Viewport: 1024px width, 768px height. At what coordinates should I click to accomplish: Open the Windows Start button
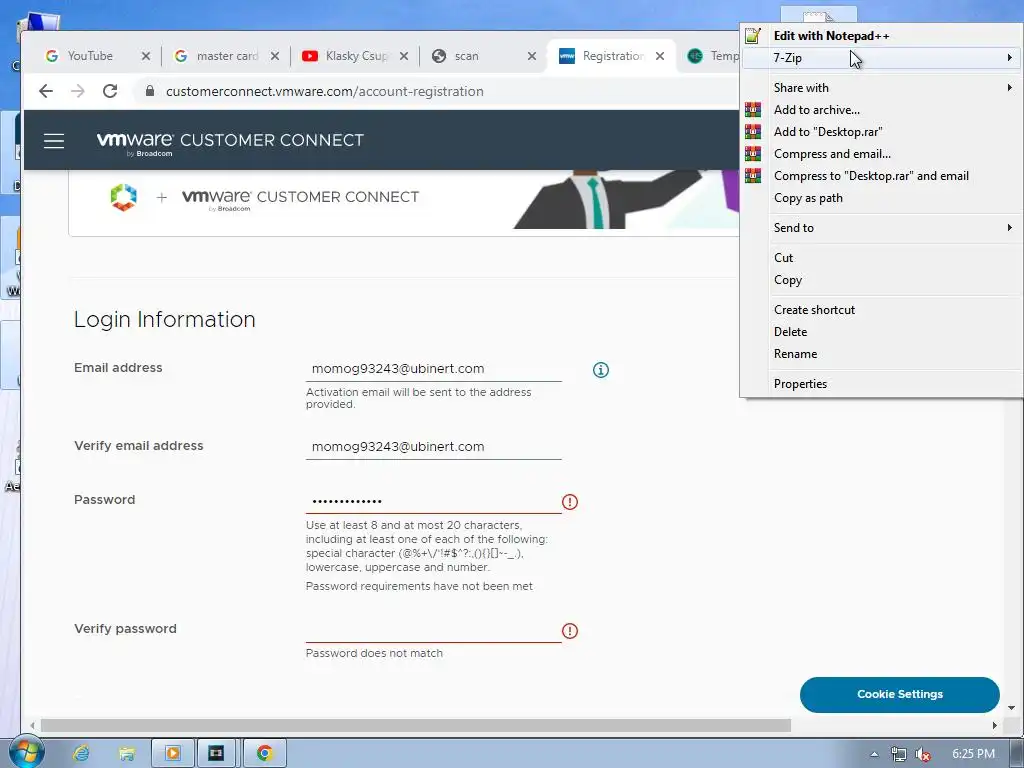point(27,753)
